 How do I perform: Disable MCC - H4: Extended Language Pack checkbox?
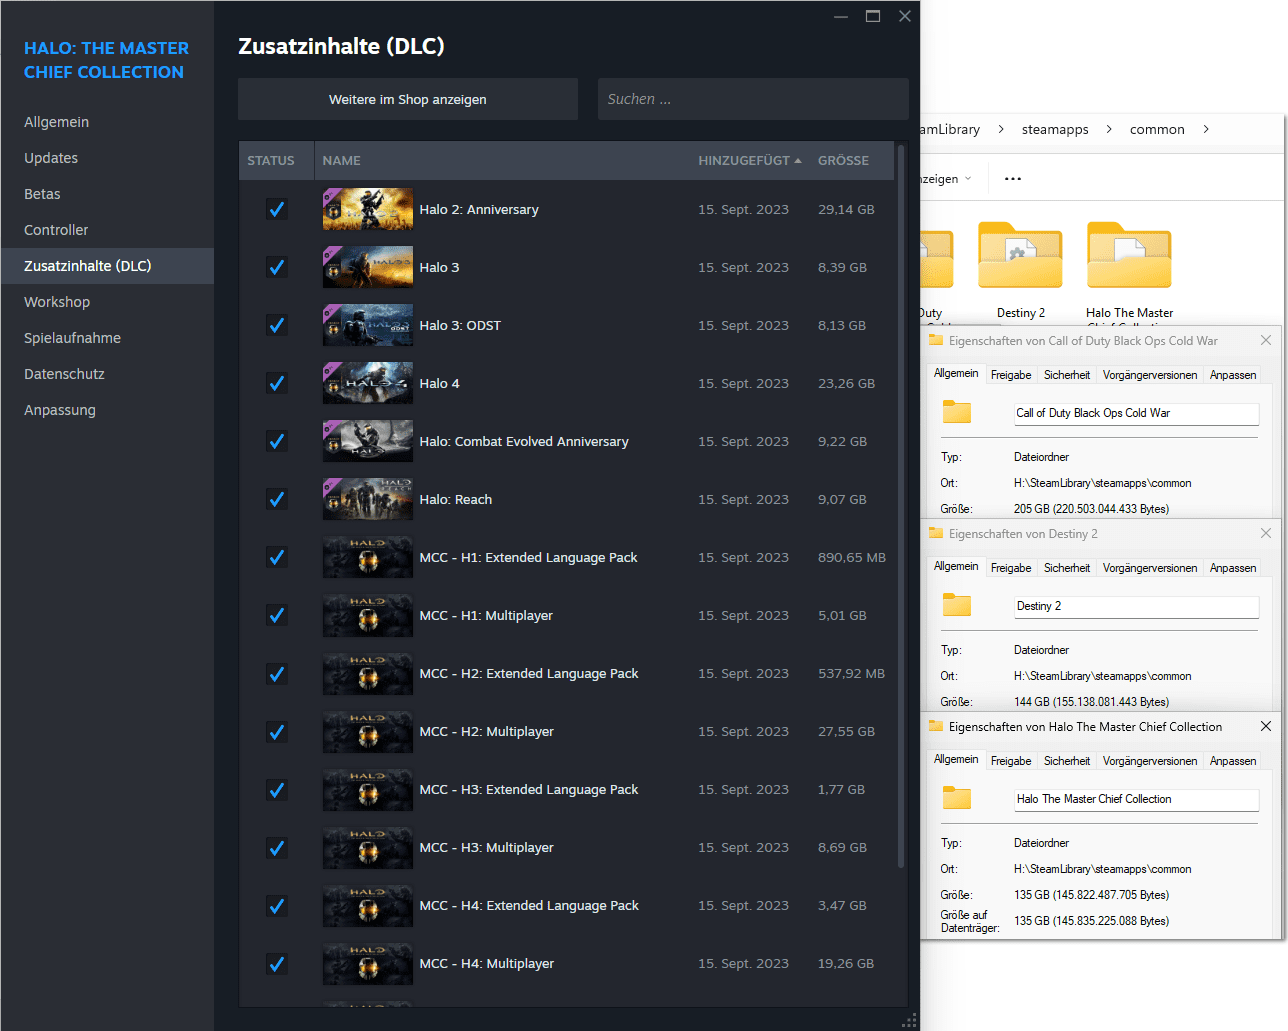277,905
